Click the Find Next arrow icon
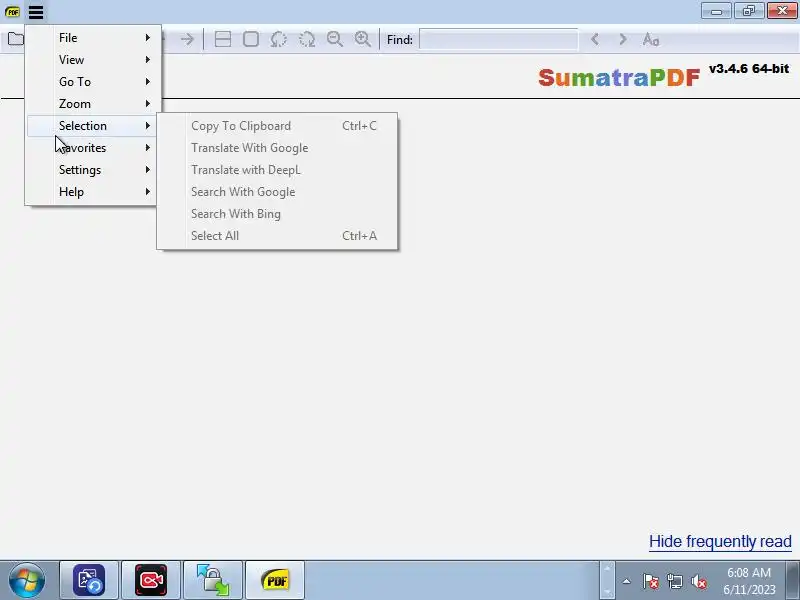The image size is (800, 600). pos(622,39)
